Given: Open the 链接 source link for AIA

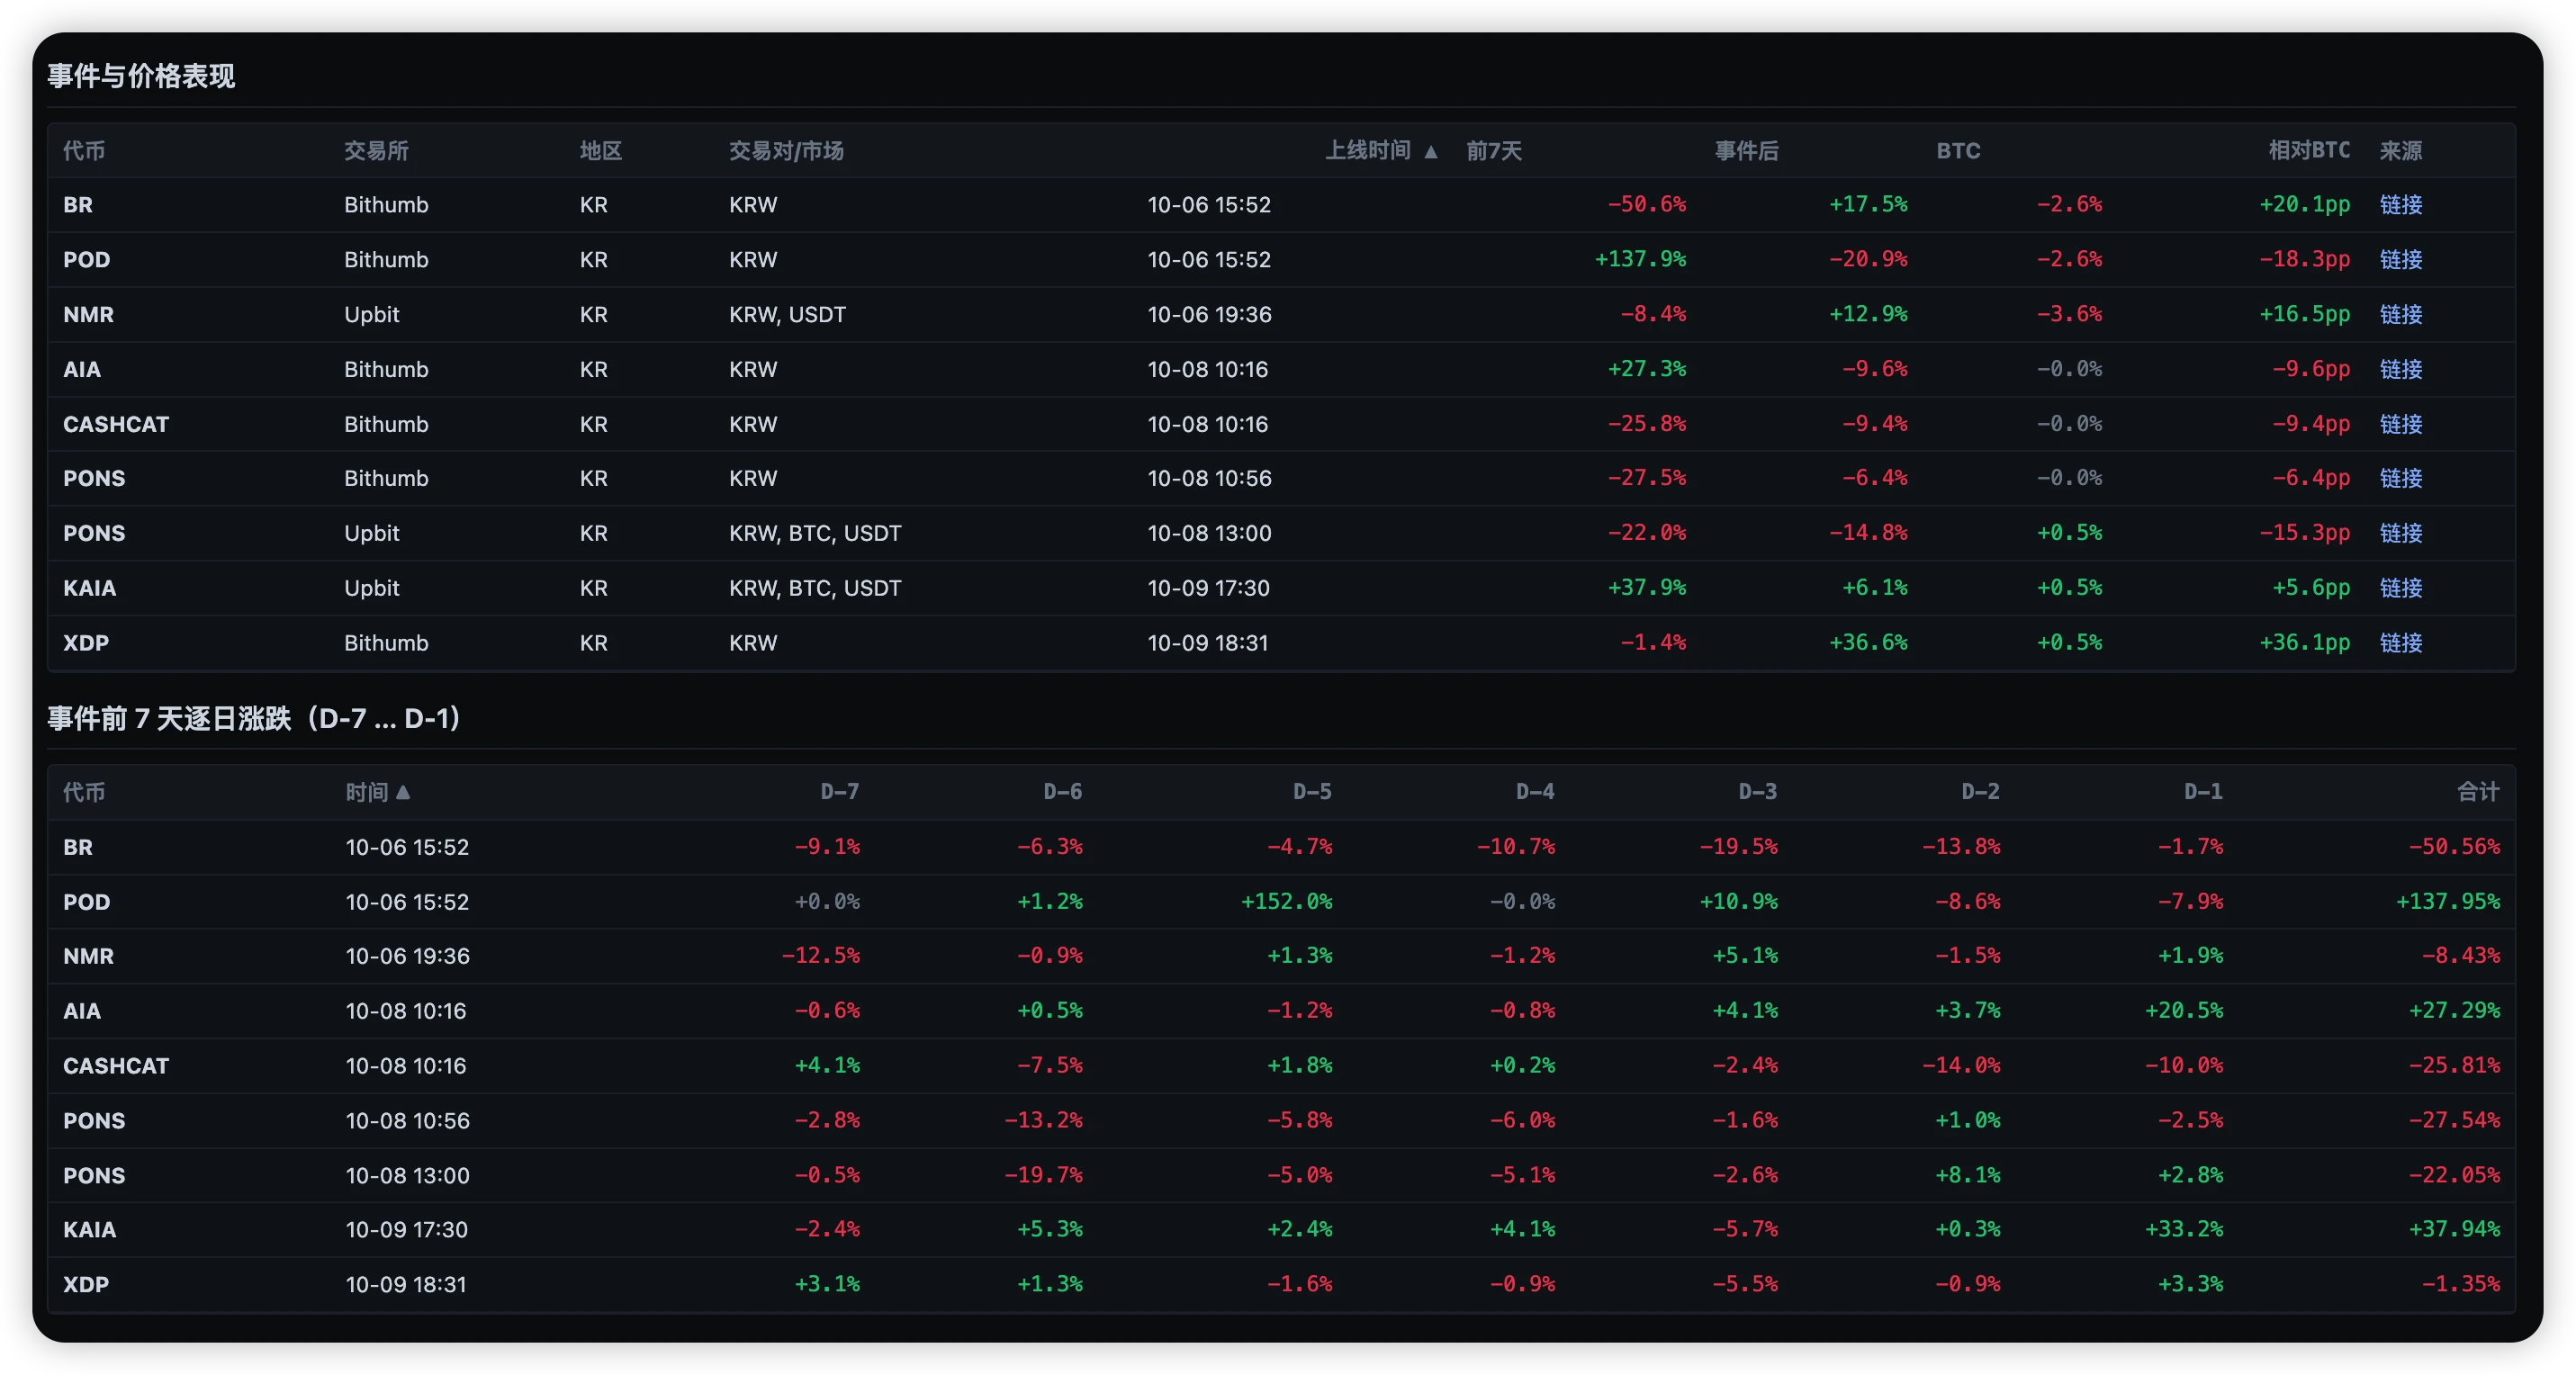Looking at the screenshot, I should (x=2401, y=370).
